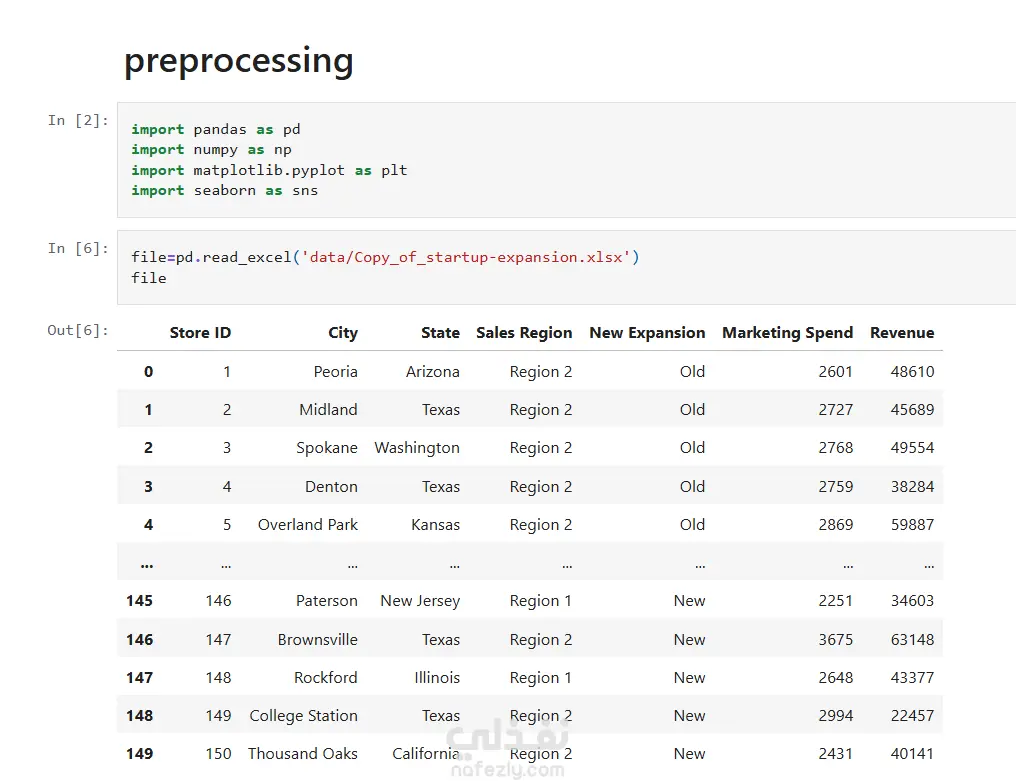Click the In [6] prompt label
The height and width of the screenshot is (781, 1016).
click(x=78, y=249)
